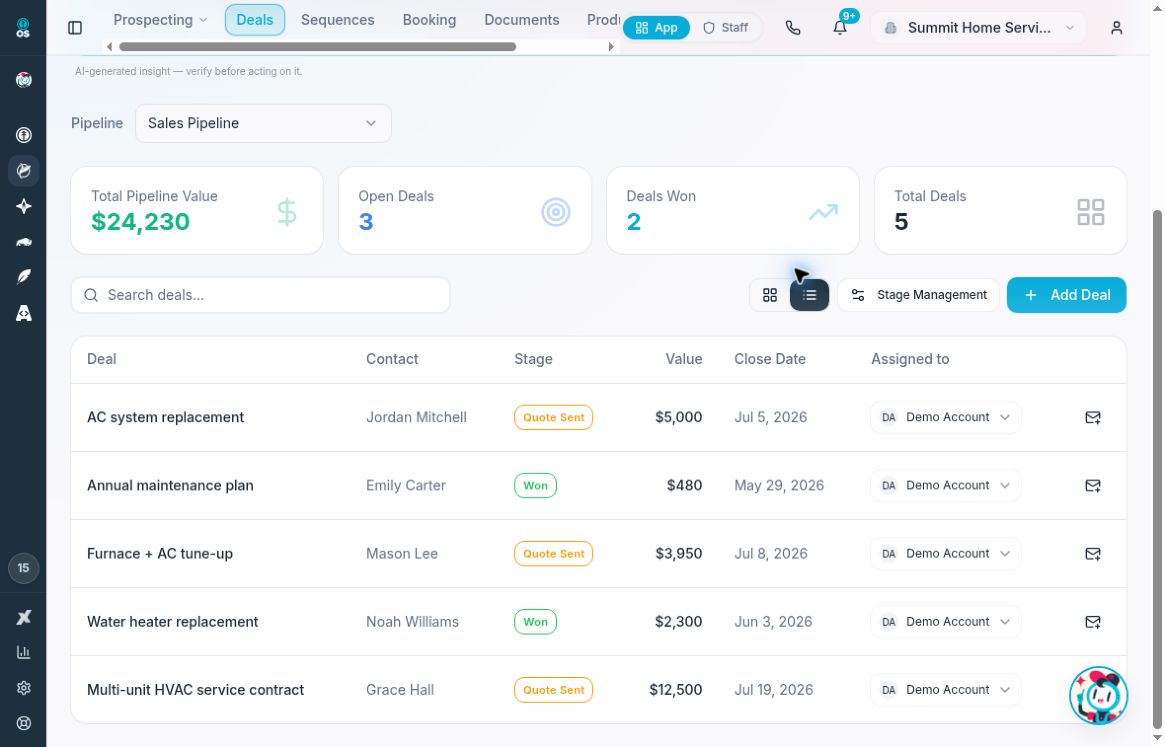Viewport: 1165px width, 747px height.
Task: Click the send email icon for AC system replacement
Action: (x=1092, y=418)
